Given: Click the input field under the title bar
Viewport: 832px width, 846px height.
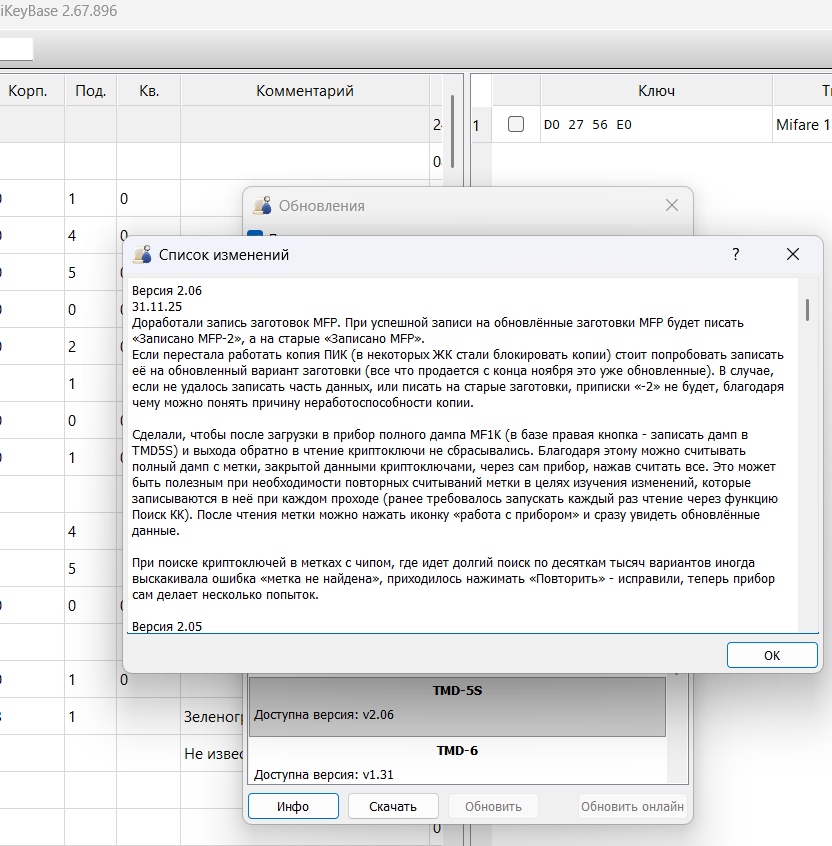Looking at the screenshot, I should point(16,49).
